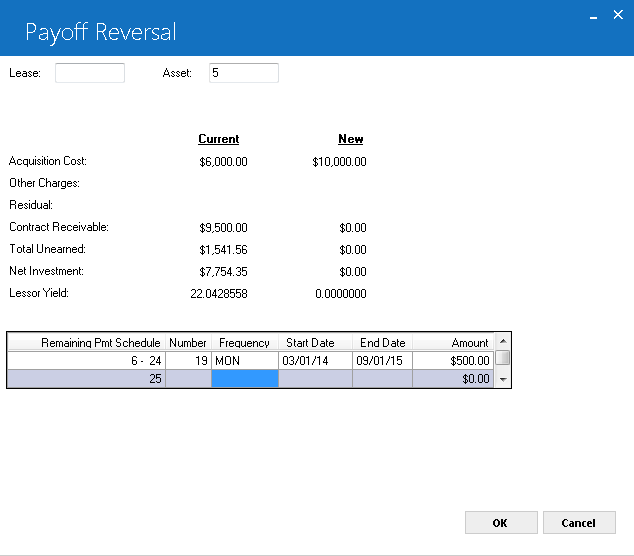Click the Total Unearned label
The height and width of the screenshot is (556, 634).
pos(47,249)
